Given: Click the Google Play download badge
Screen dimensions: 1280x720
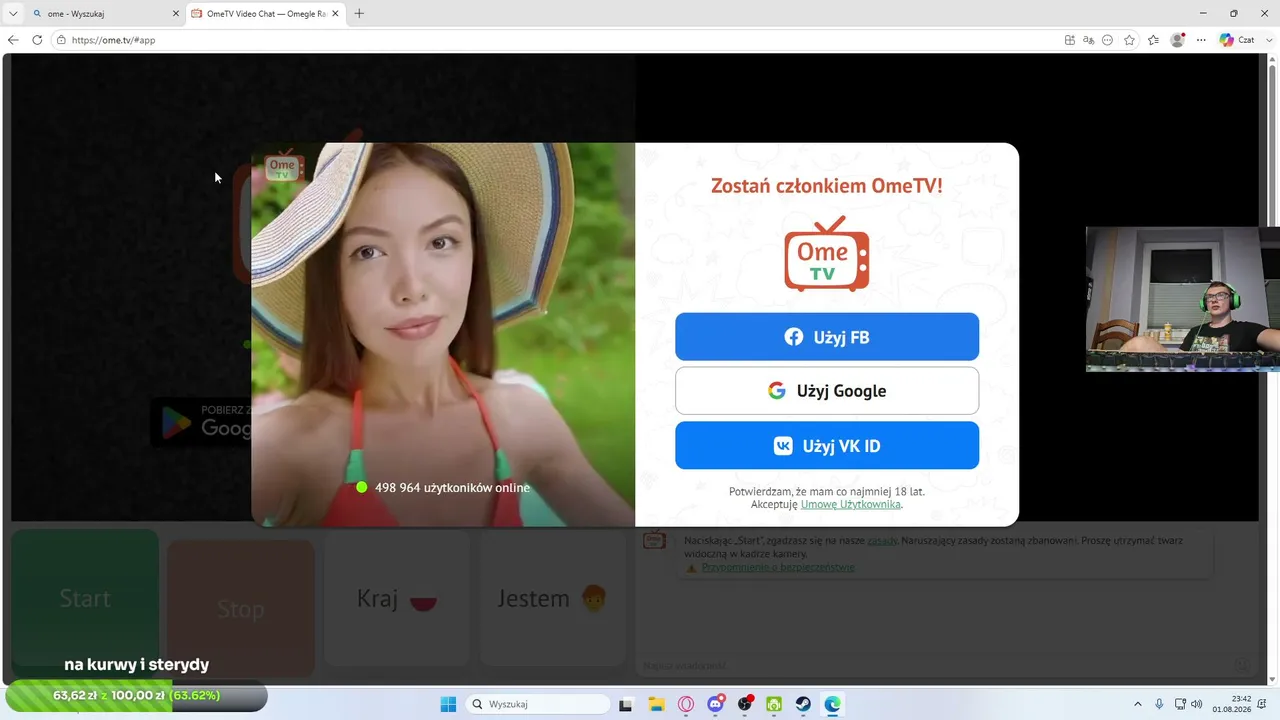Looking at the screenshot, I should (x=201, y=422).
